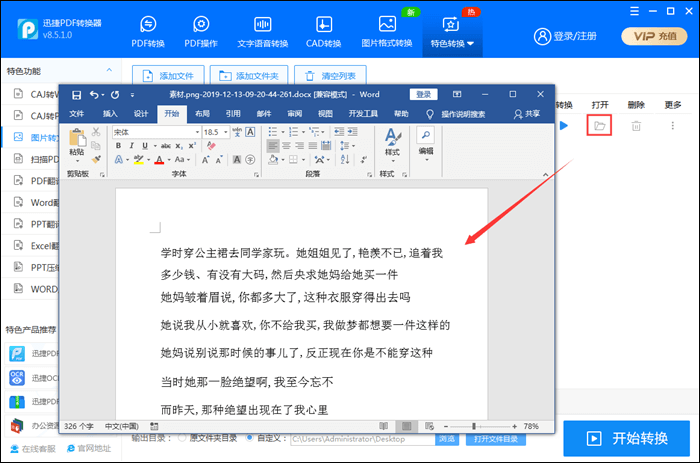Click the Superscript x² icon

tap(192, 146)
